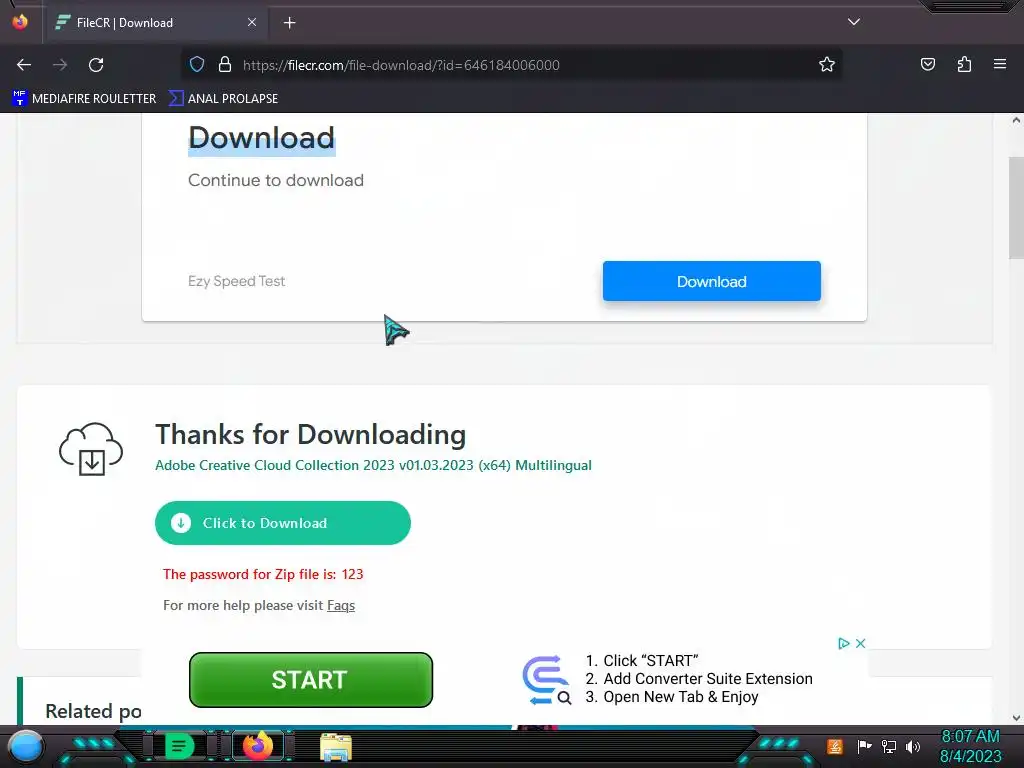Switch to Firefox in the taskbar
The width and height of the screenshot is (1024, 768).
coord(258,746)
